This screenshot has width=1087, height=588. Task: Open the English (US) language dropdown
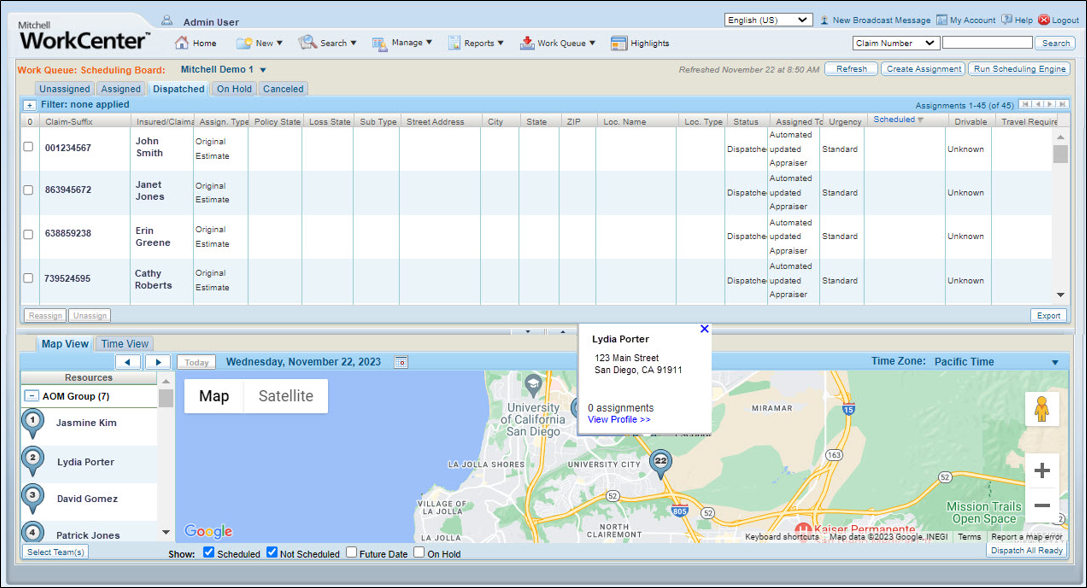[x=768, y=20]
